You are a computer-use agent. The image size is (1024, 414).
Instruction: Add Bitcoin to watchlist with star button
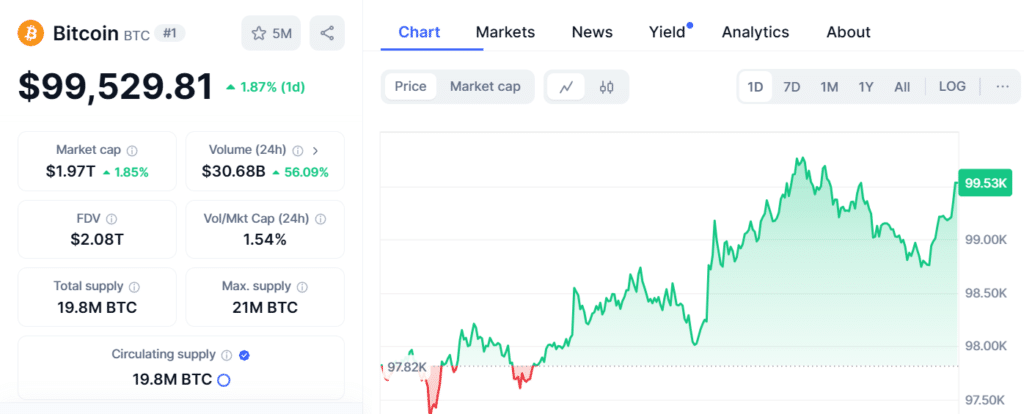click(x=271, y=33)
